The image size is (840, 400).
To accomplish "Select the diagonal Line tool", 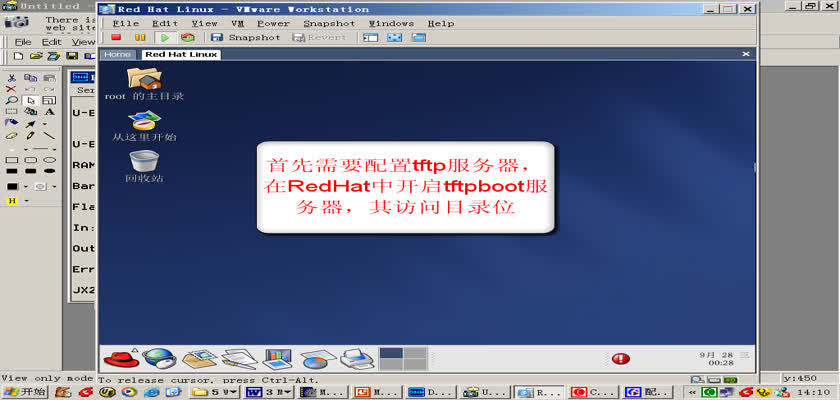I will click(x=49, y=135).
